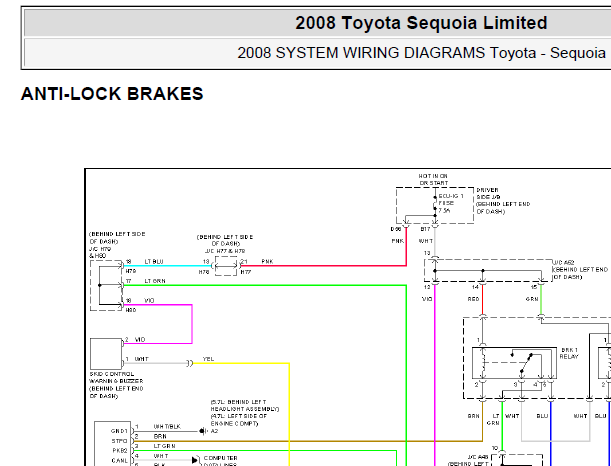Screen dimensions: 611x466
Task: Select the 'ANTI-LOCK BRAKES' section title
Action: point(112,94)
